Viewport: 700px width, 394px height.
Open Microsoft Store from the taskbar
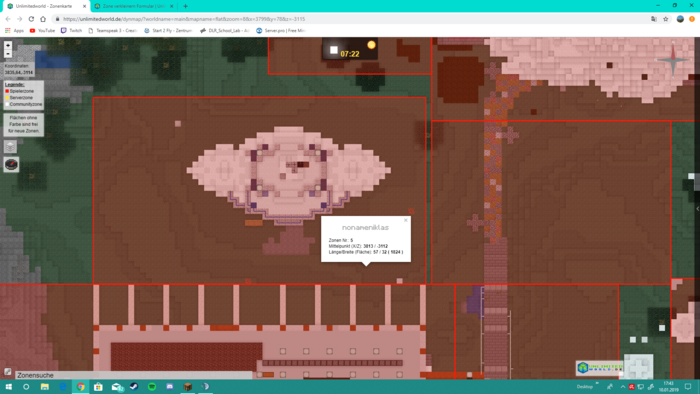98,386
